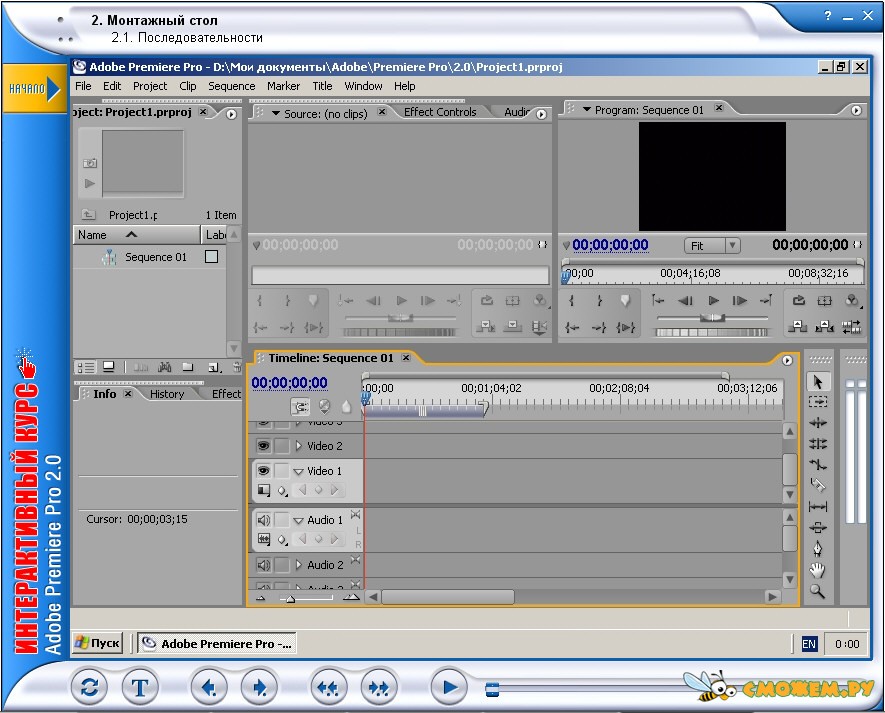Screen dimensions: 885x713
Task: Mute the Audio 1 track
Action: point(263,520)
